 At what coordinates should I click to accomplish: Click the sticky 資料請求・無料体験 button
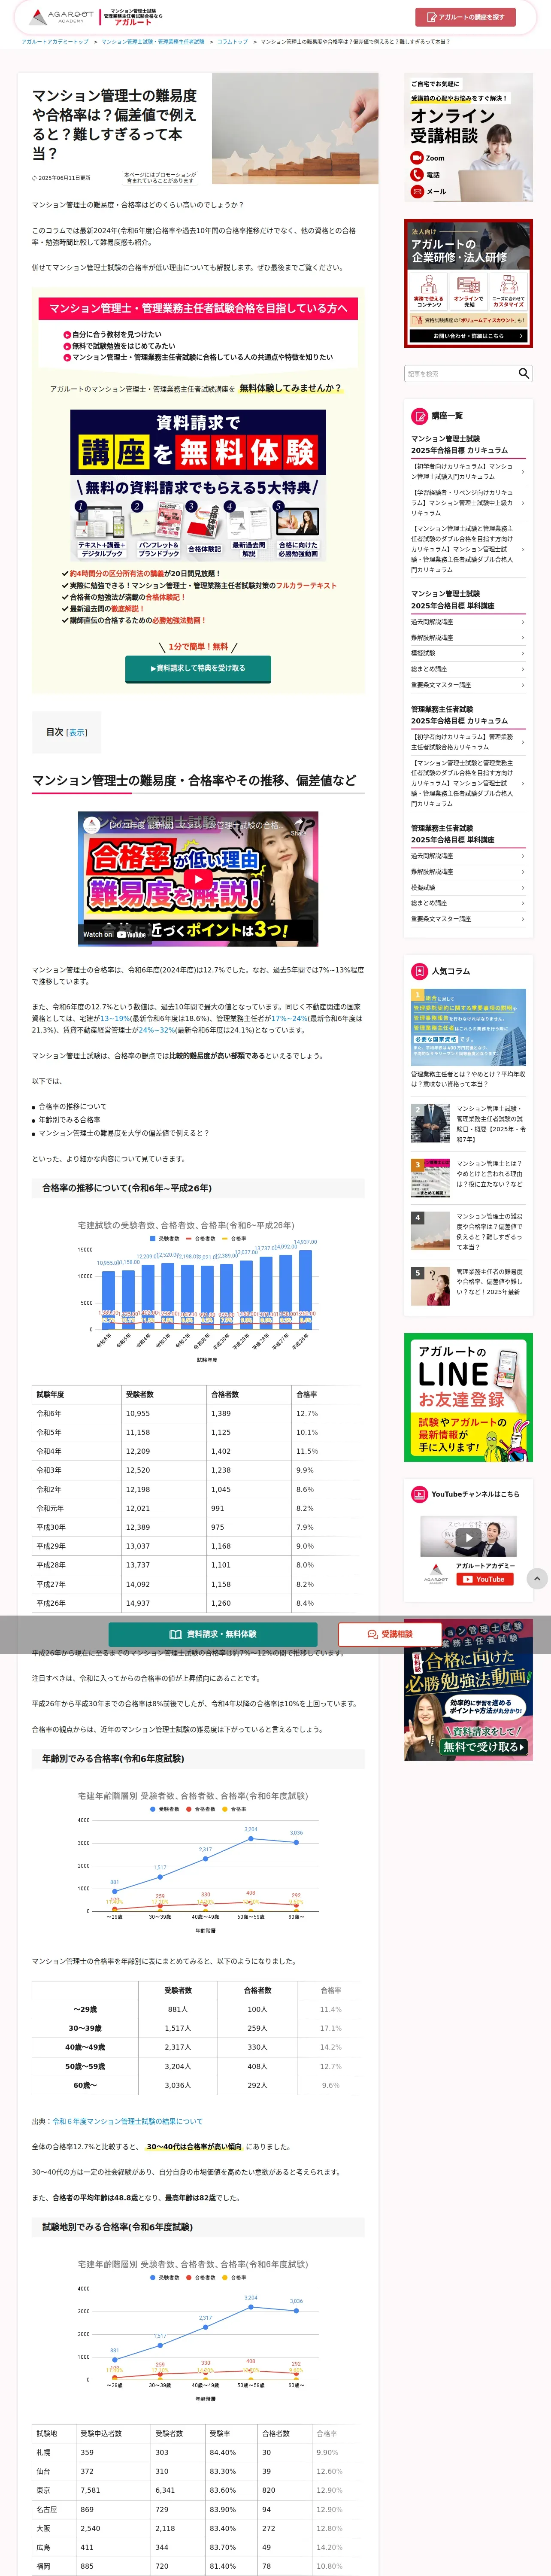click(x=213, y=1634)
